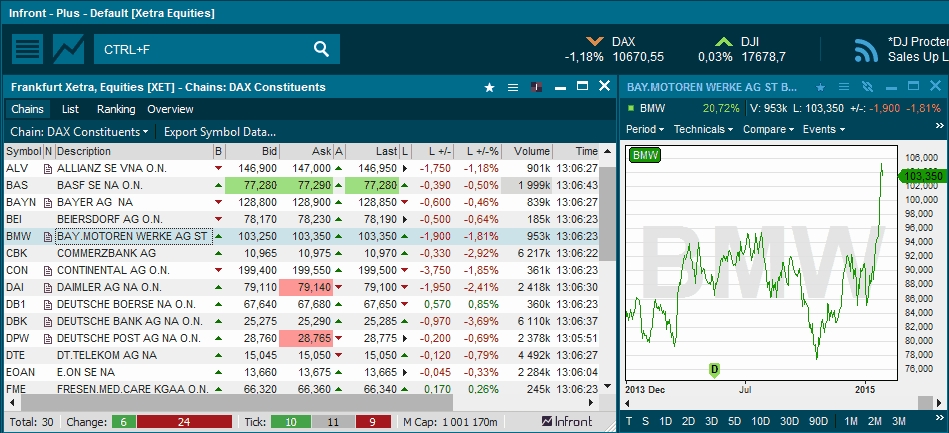Viewport: 949px width, 433px height.
Task: Open the main hamburger menu icon
Action: 27,49
